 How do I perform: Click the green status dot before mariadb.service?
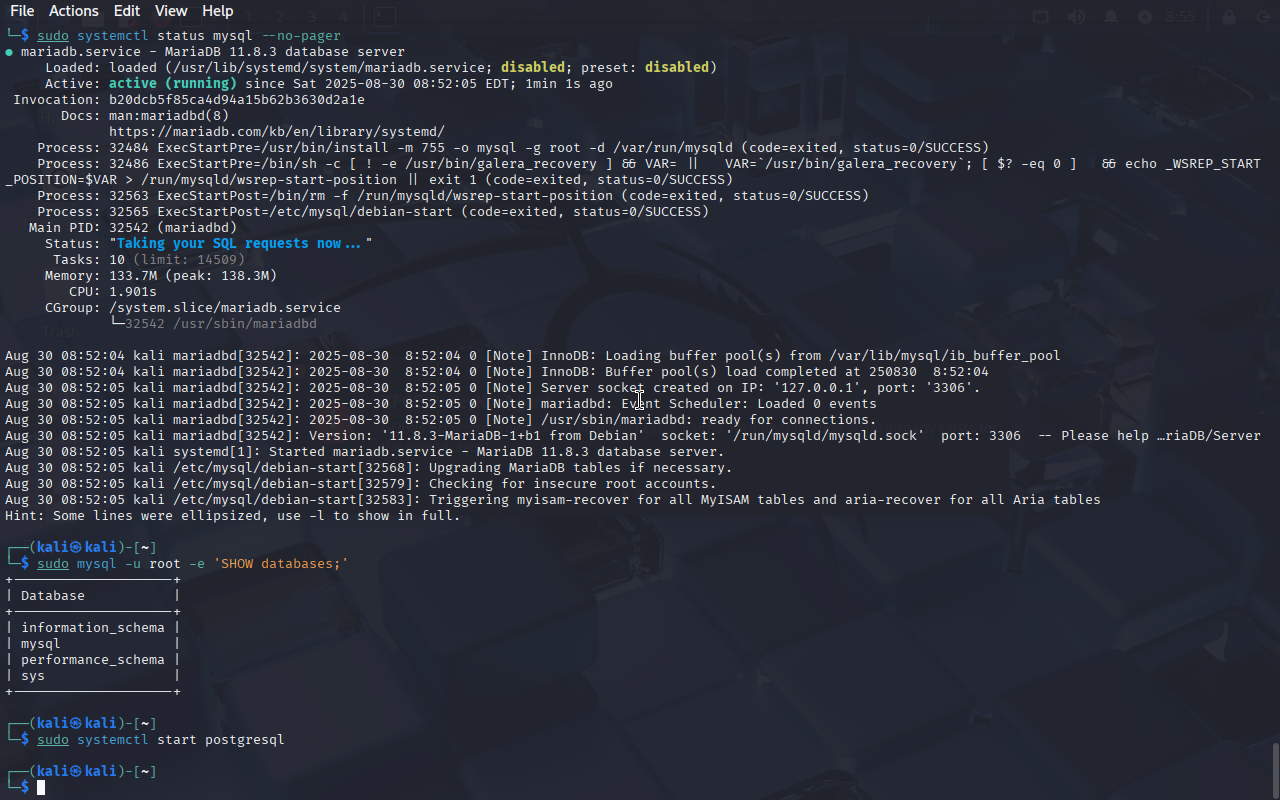tap(9, 52)
